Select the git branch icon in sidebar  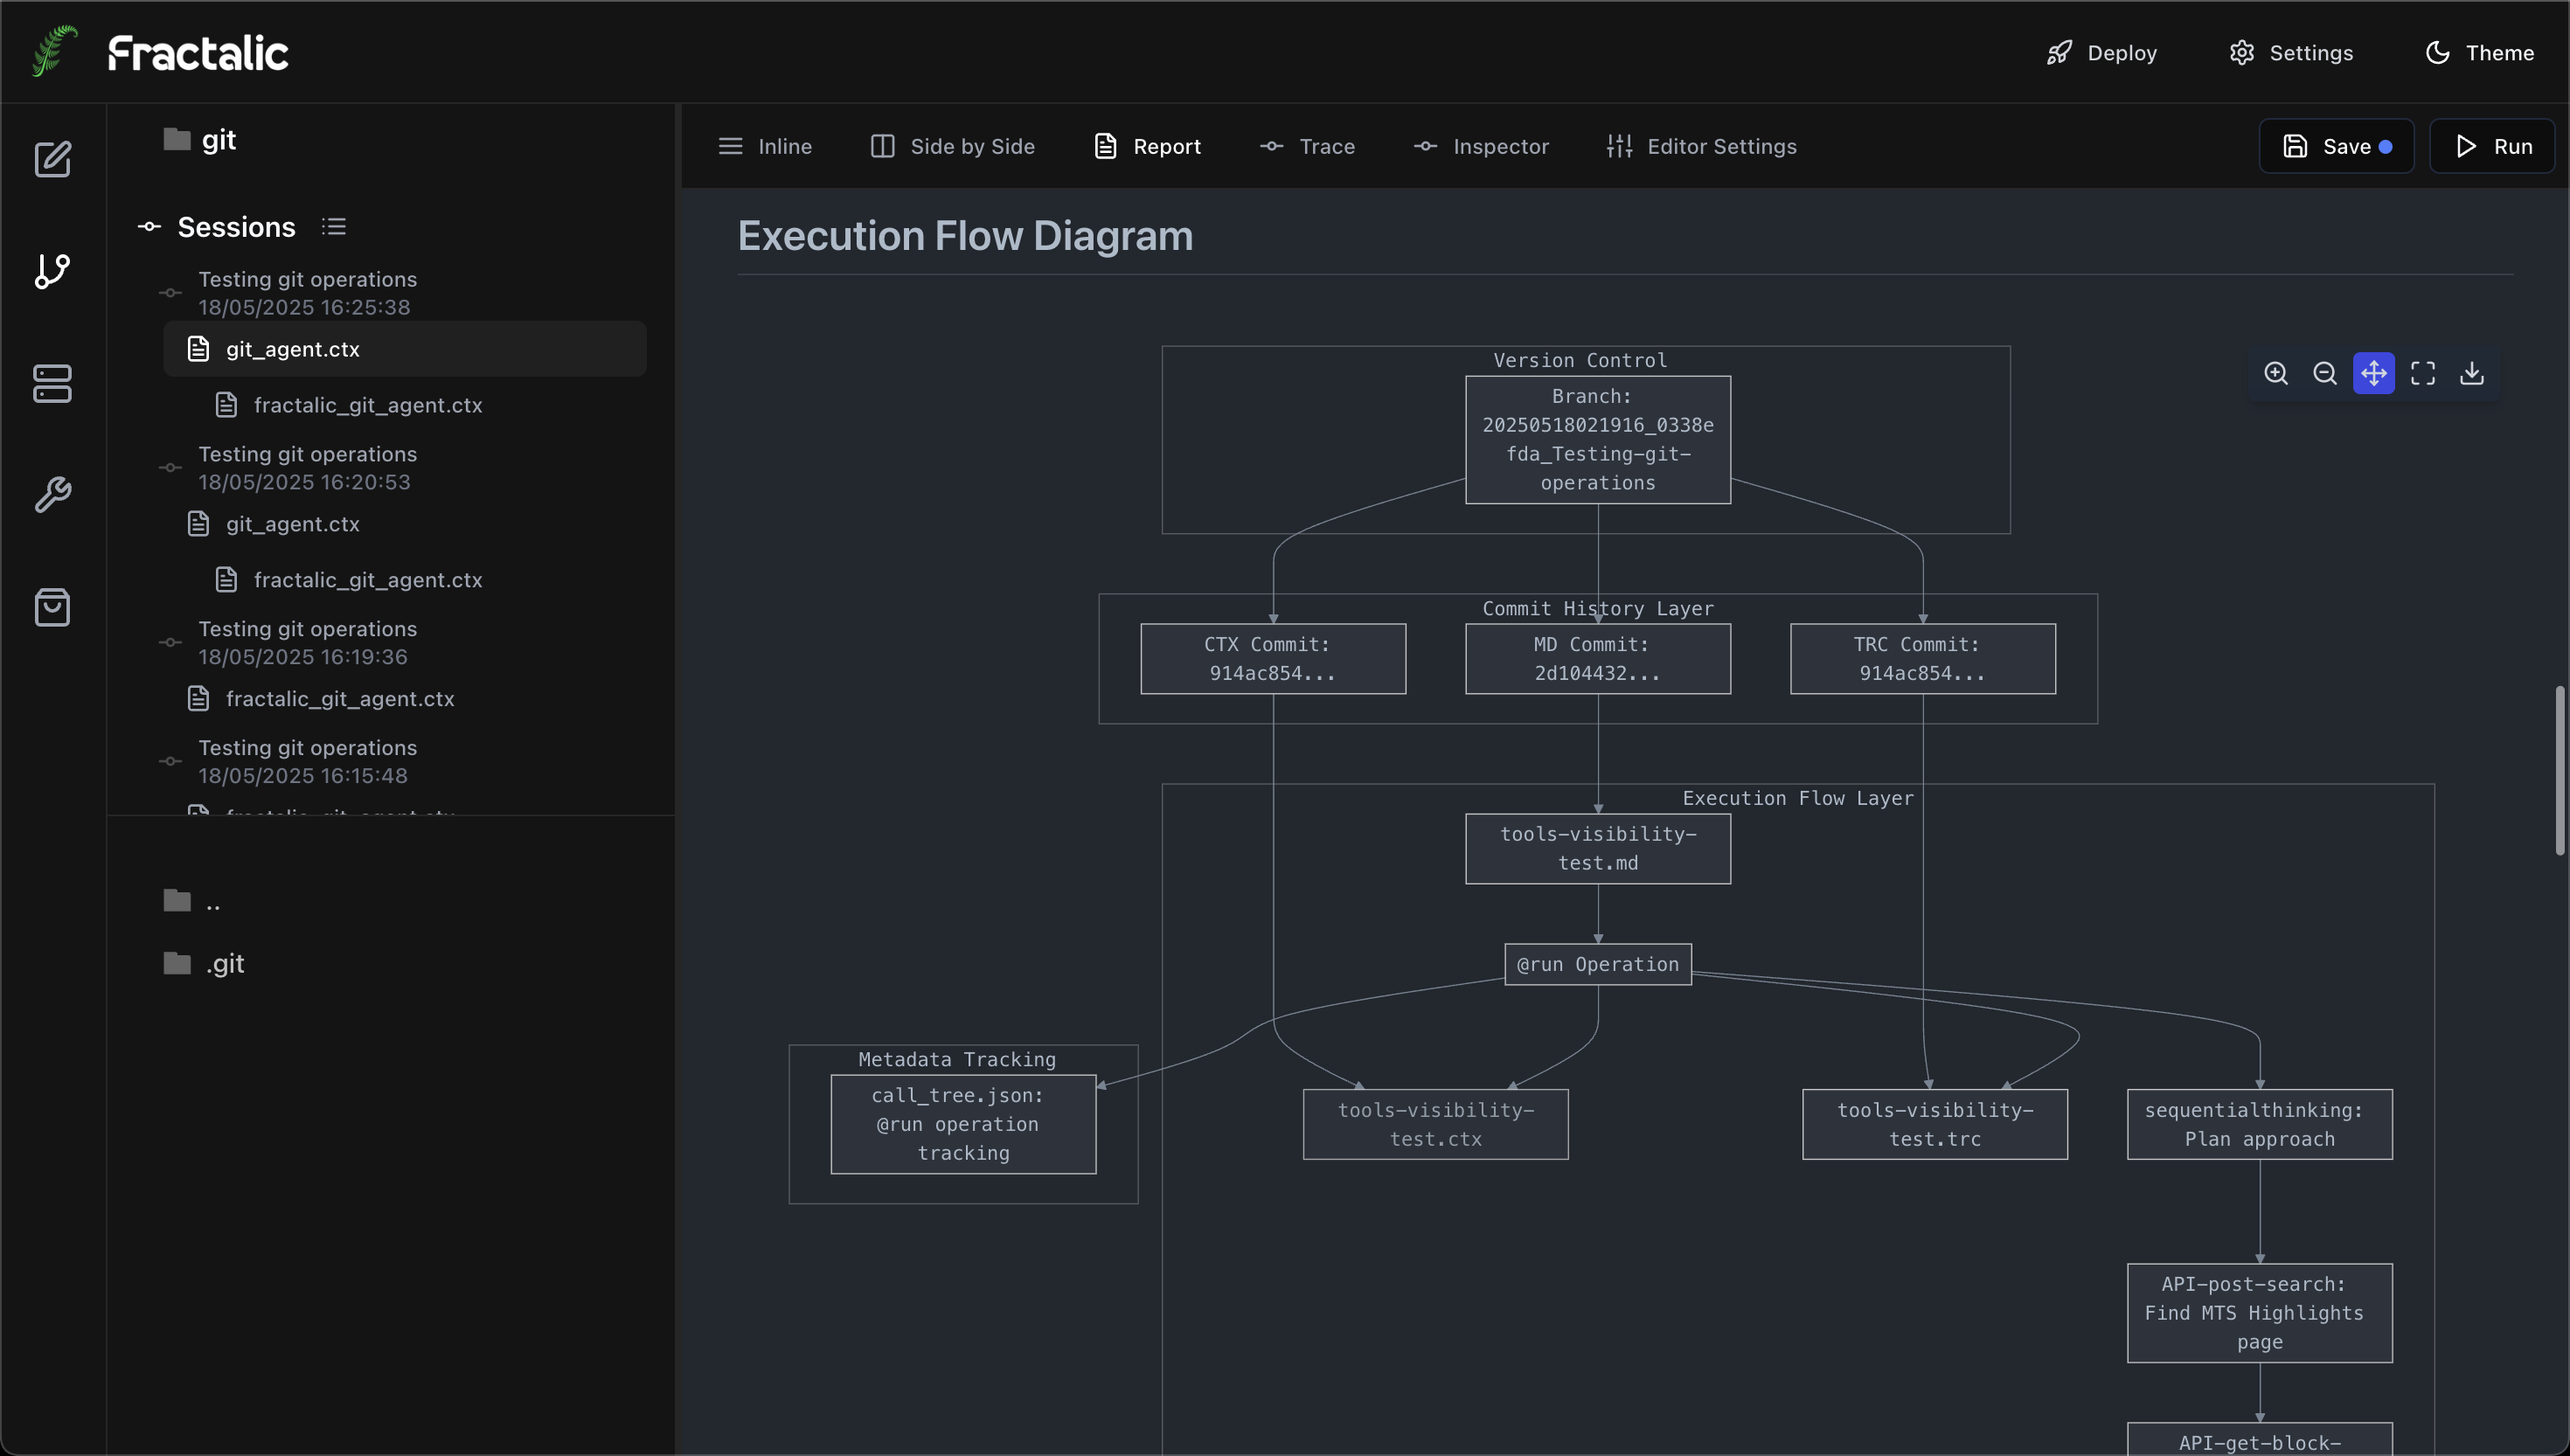52,271
